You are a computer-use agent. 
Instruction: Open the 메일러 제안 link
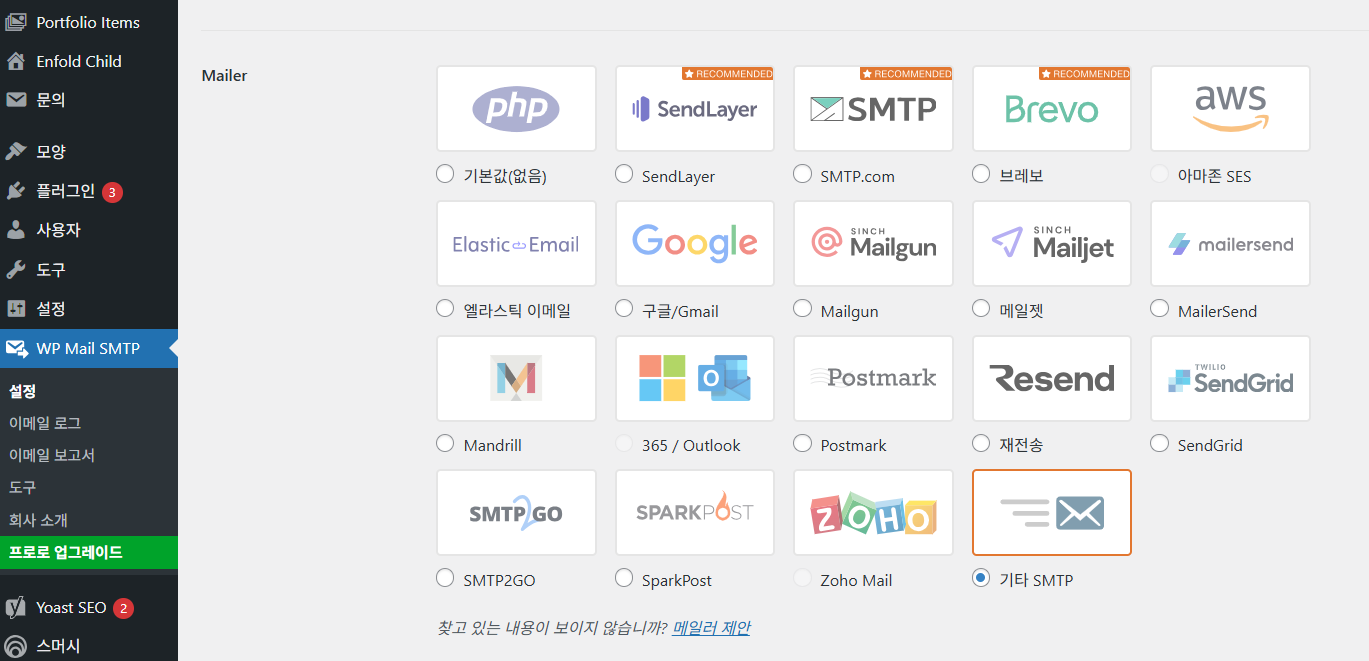(711, 628)
